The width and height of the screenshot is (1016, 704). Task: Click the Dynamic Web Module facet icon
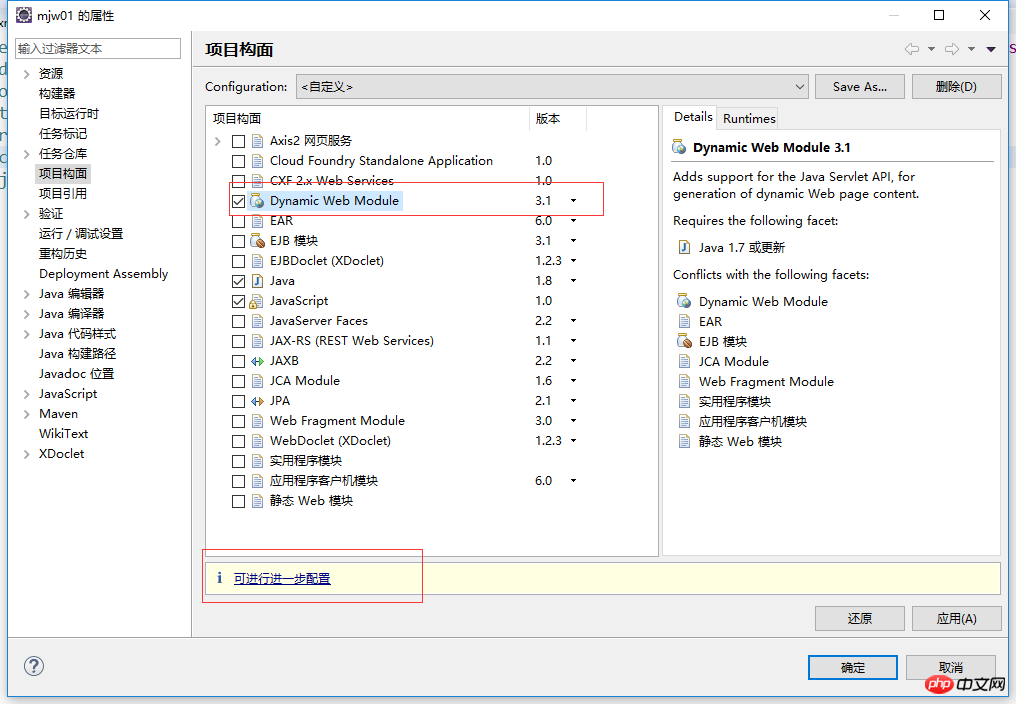(x=257, y=201)
